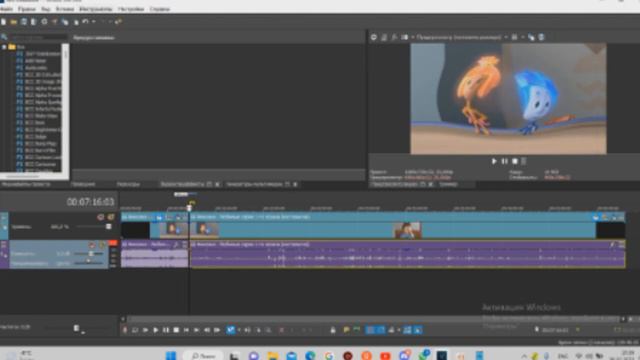Switch to the Триммер tab
Image resolution: width=640 pixels, height=360 pixels.
pos(448,184)
